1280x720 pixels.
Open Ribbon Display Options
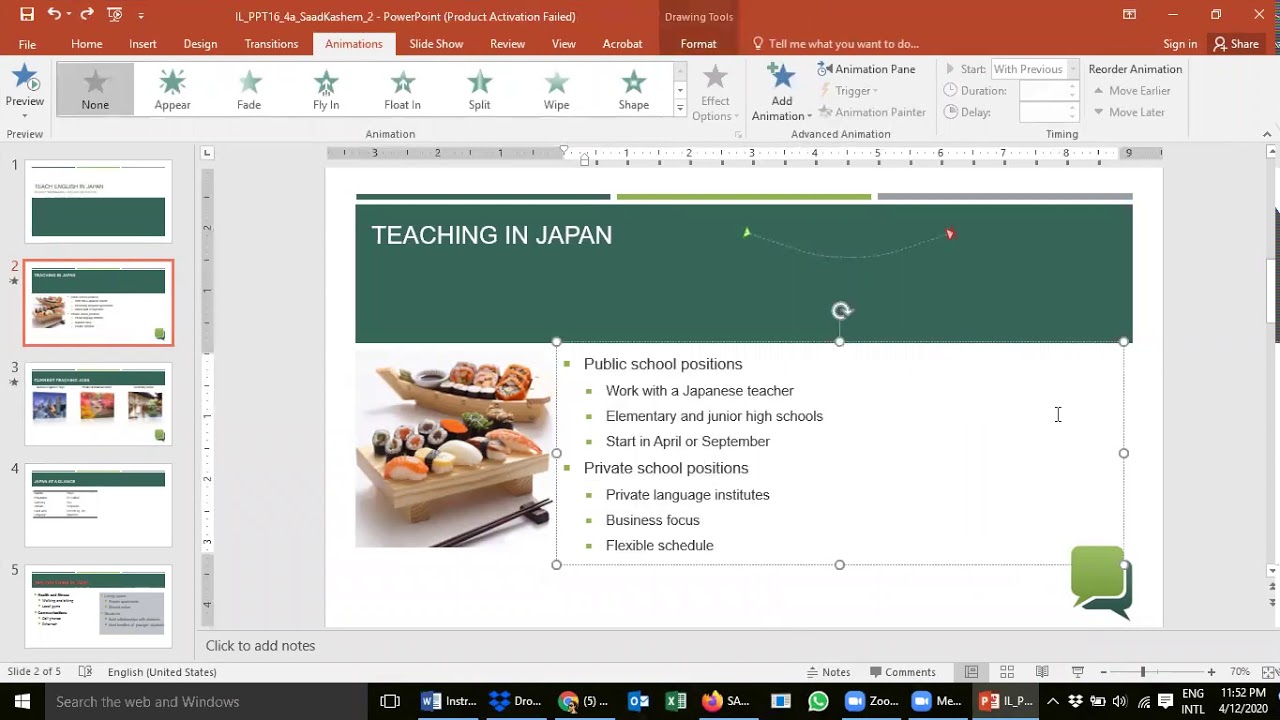pyautogui.click(x=1129, y=15)
